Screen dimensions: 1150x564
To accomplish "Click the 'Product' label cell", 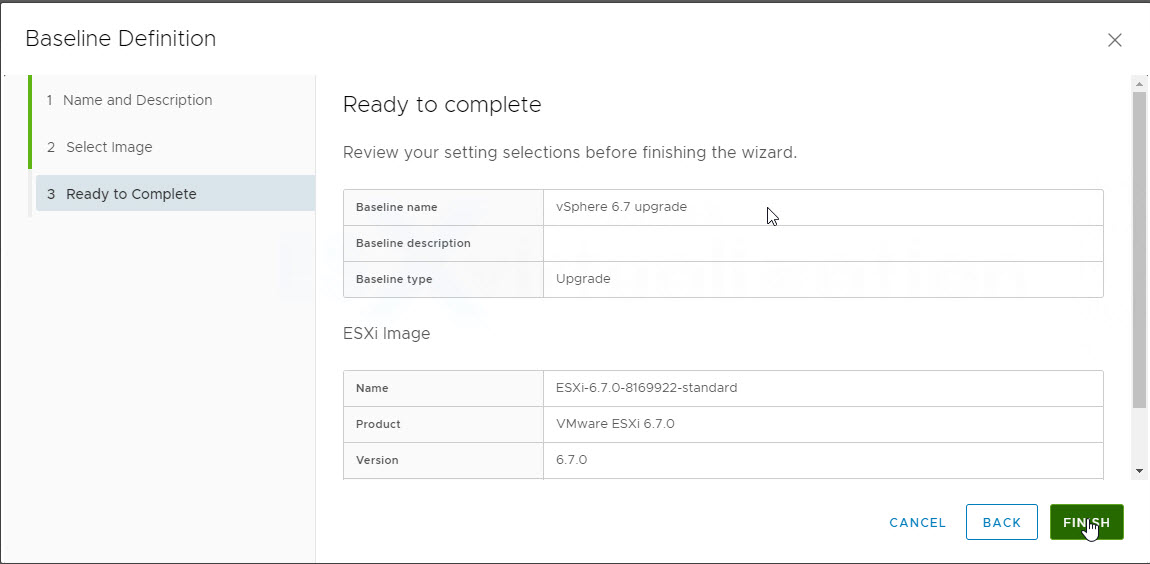I will point(443,425).
